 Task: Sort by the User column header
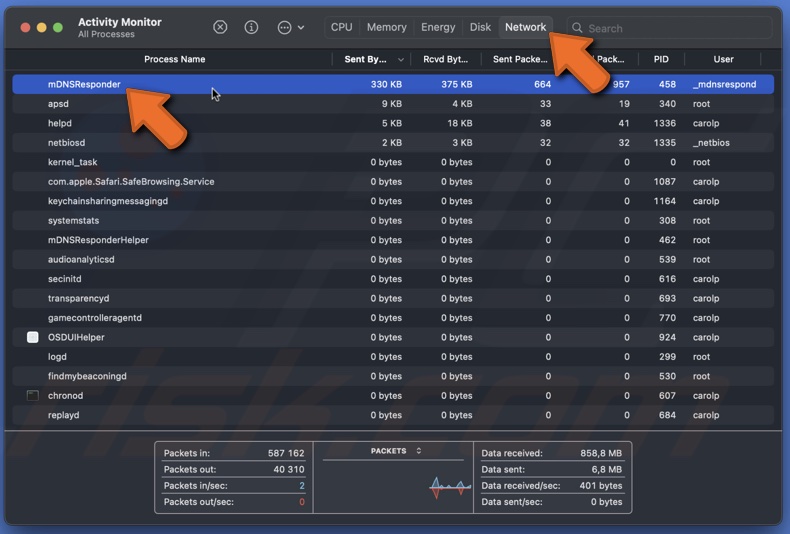point(723,59)
